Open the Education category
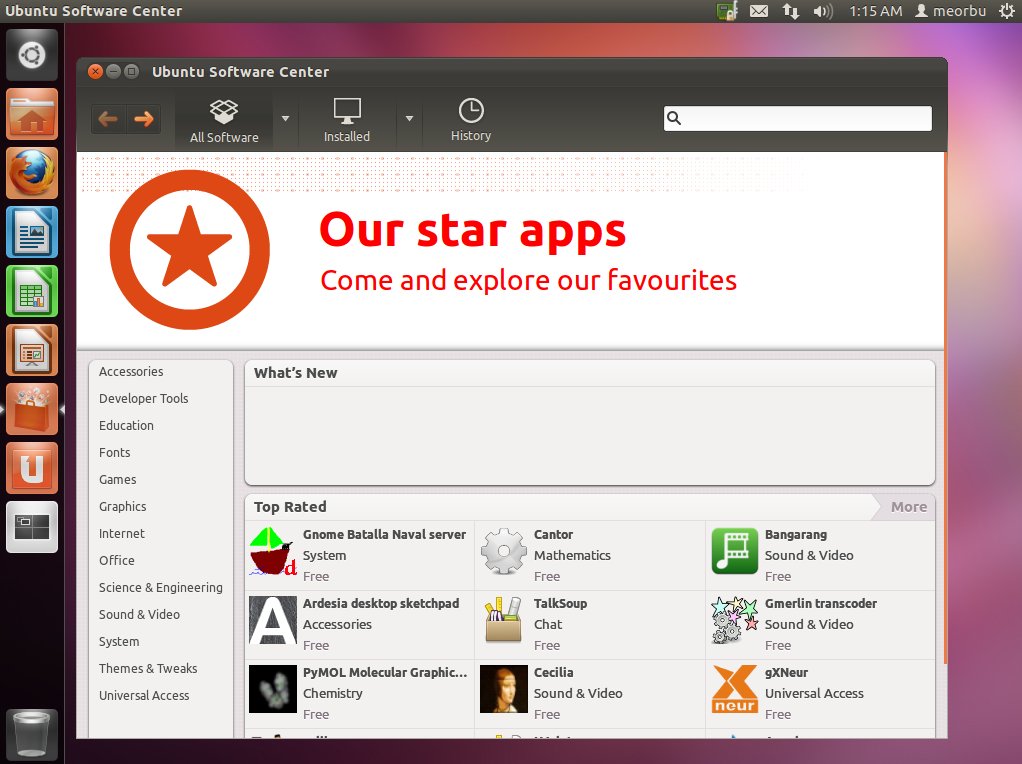1022x764 pixels. 126,426
